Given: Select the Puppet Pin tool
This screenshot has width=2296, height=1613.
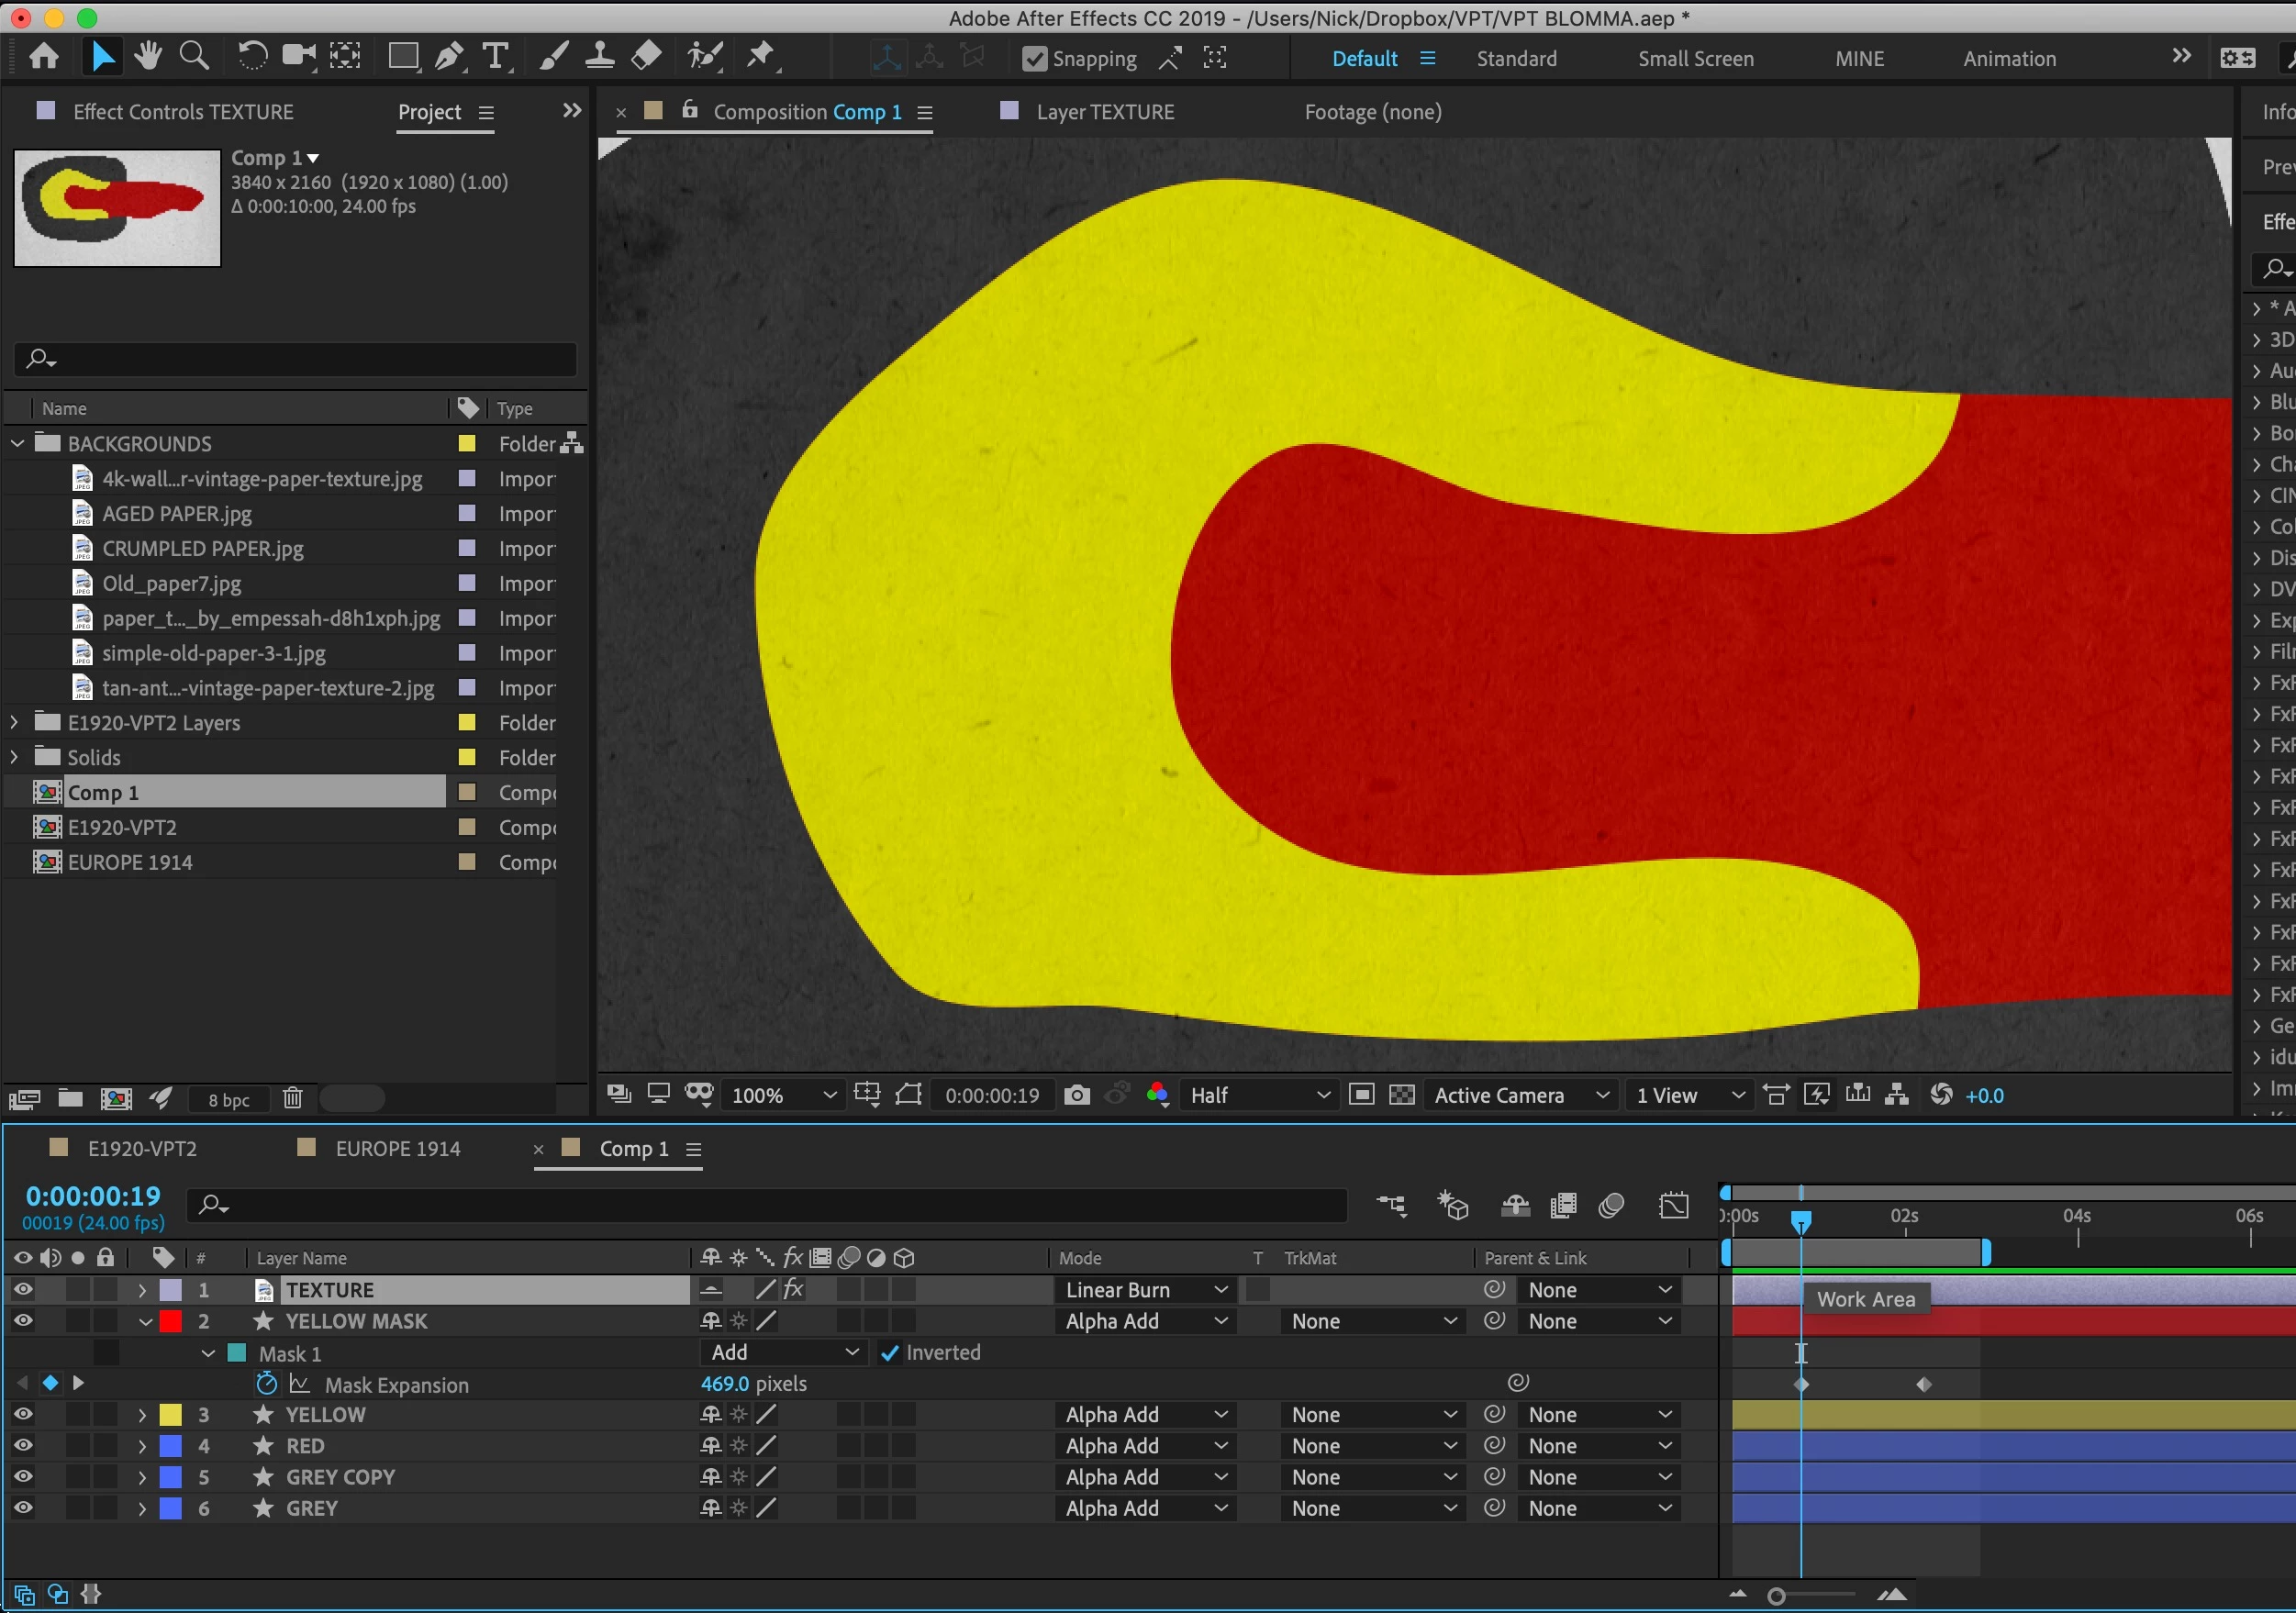Looking at the screenshot, I should (761, 57).
